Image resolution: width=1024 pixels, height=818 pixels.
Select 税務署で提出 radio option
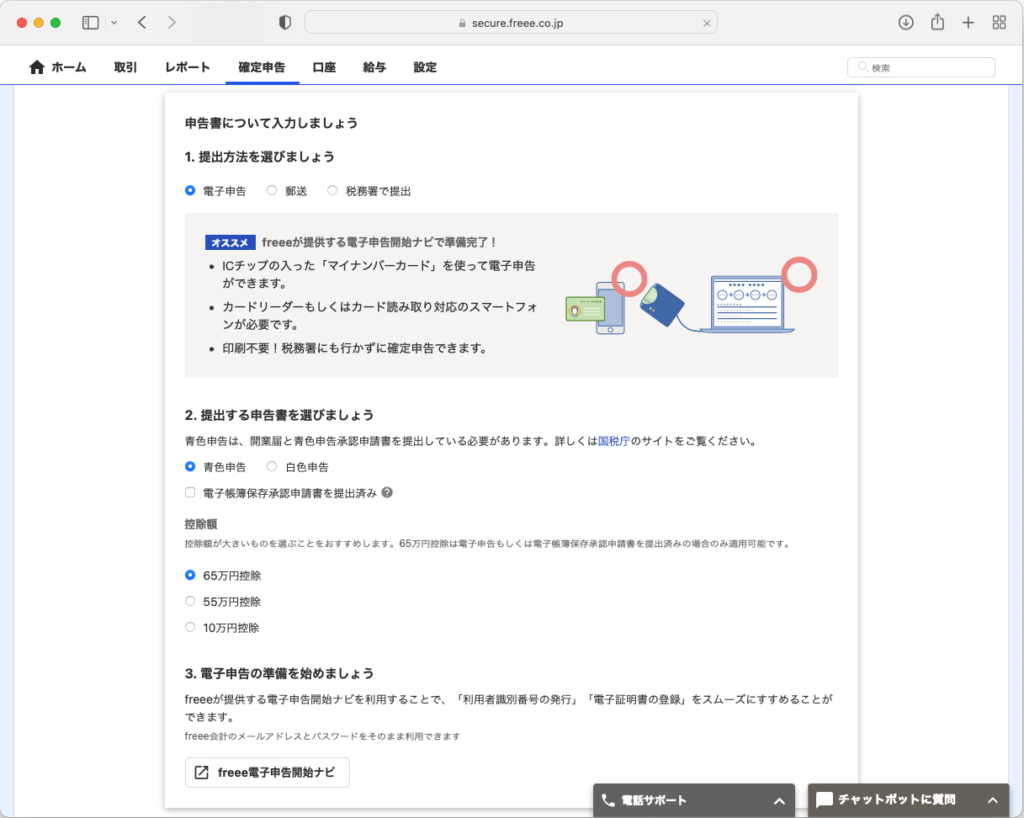pos(332,191)
